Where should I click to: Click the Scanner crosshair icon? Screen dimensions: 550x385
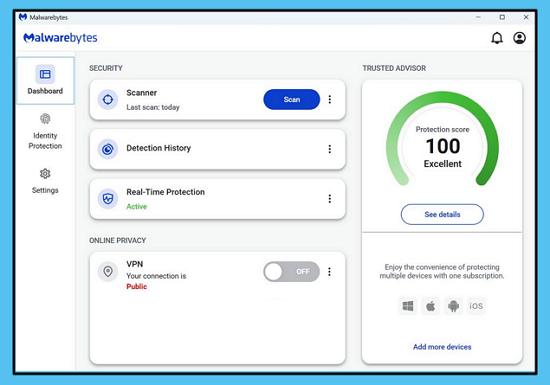pyautogui.click(x=108, y=100)
